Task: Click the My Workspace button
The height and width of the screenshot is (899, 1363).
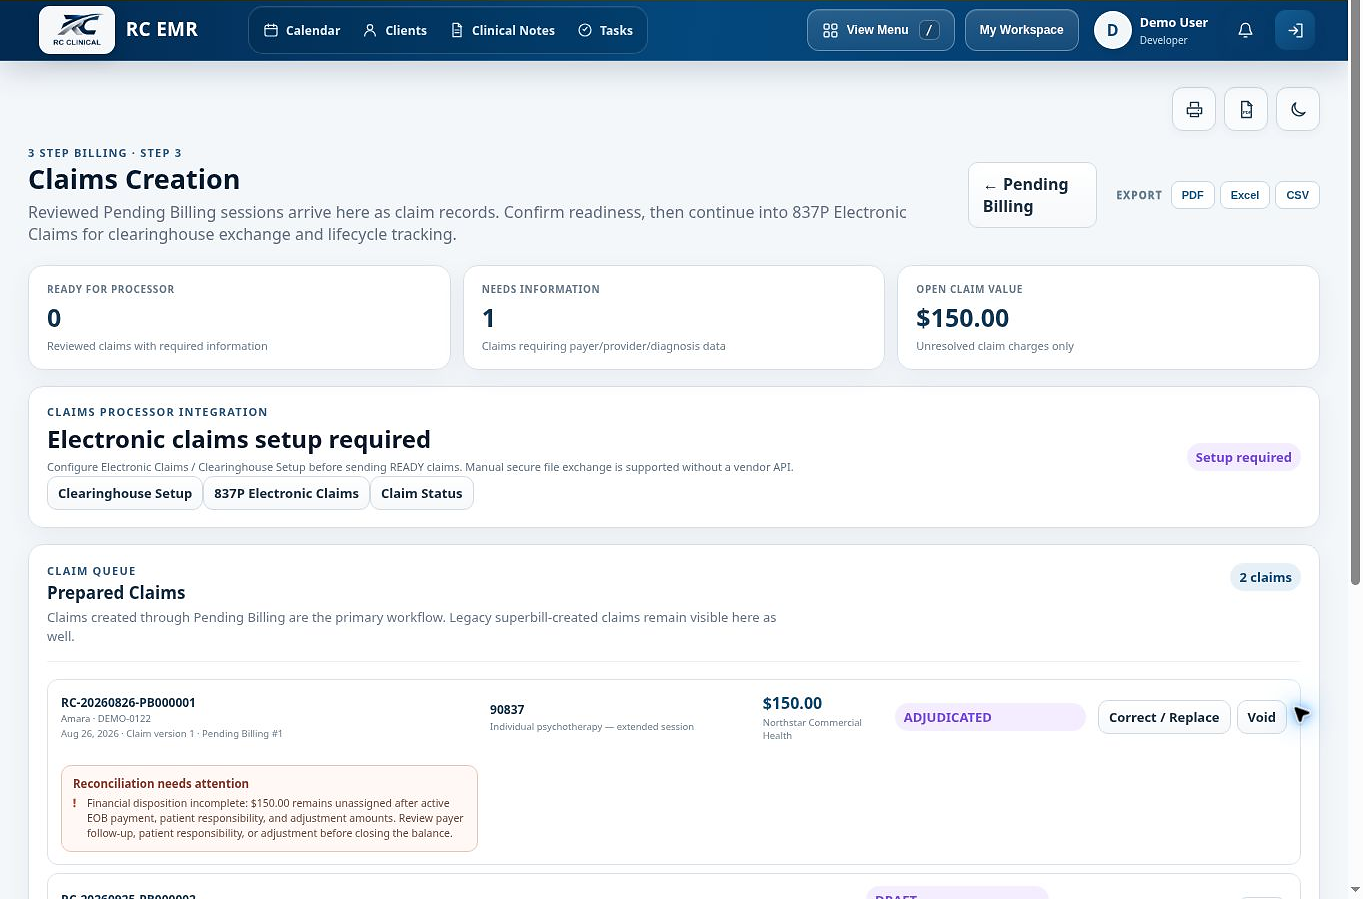Action: [1021, 30]
